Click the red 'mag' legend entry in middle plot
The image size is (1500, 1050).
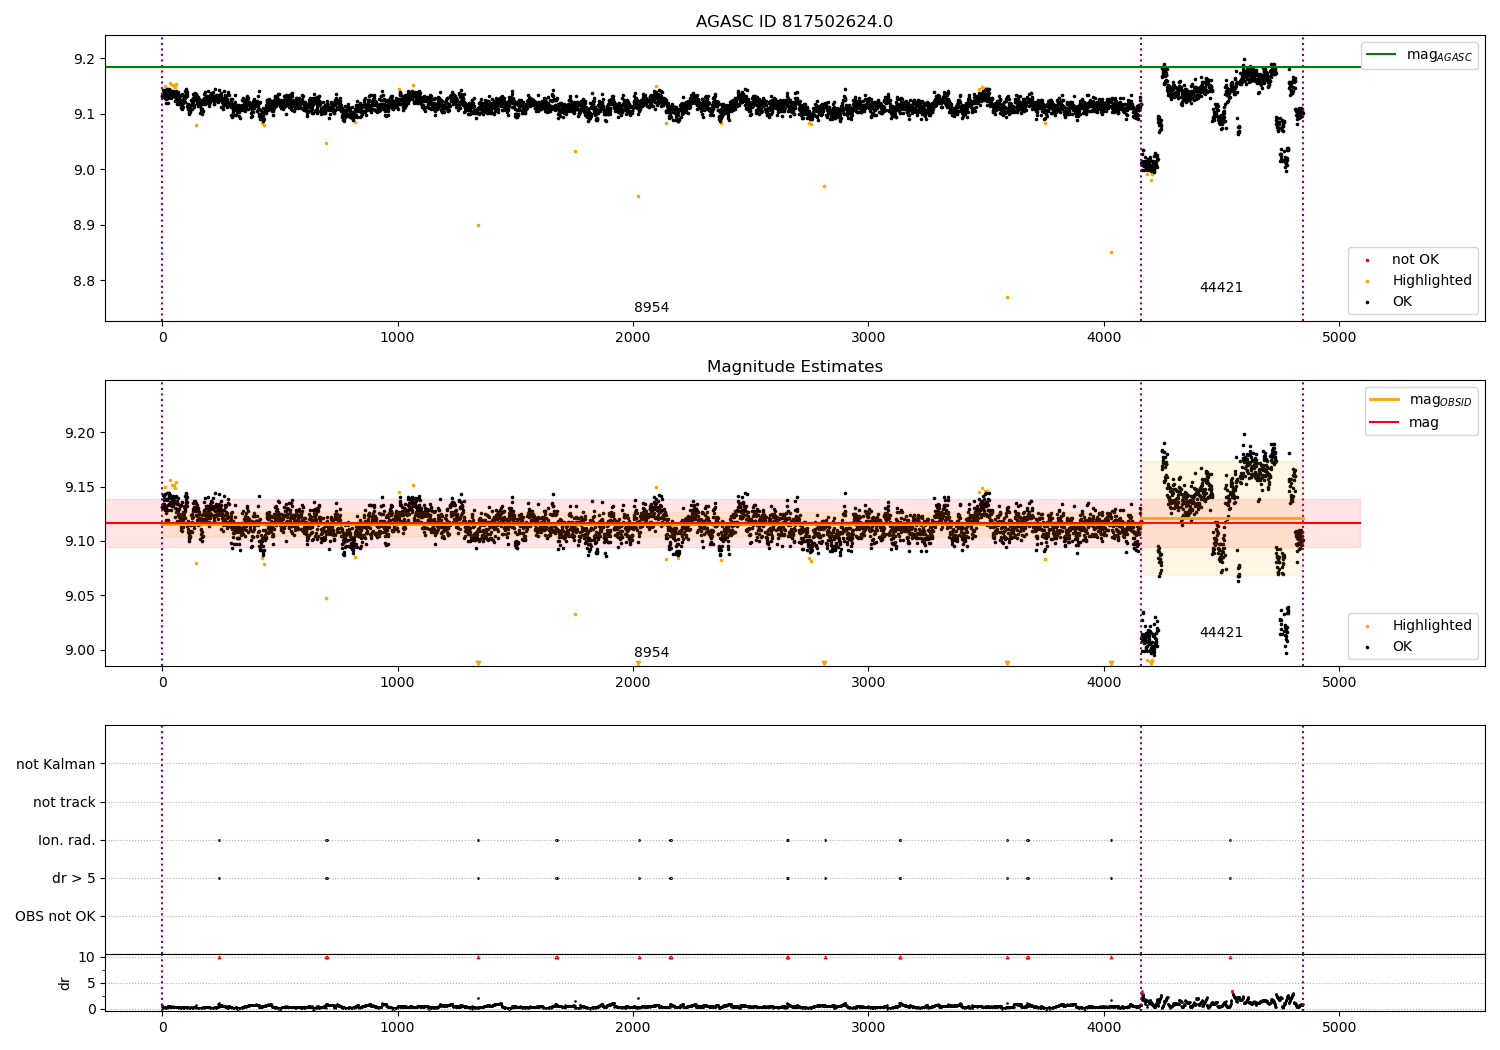(1404, 423)
